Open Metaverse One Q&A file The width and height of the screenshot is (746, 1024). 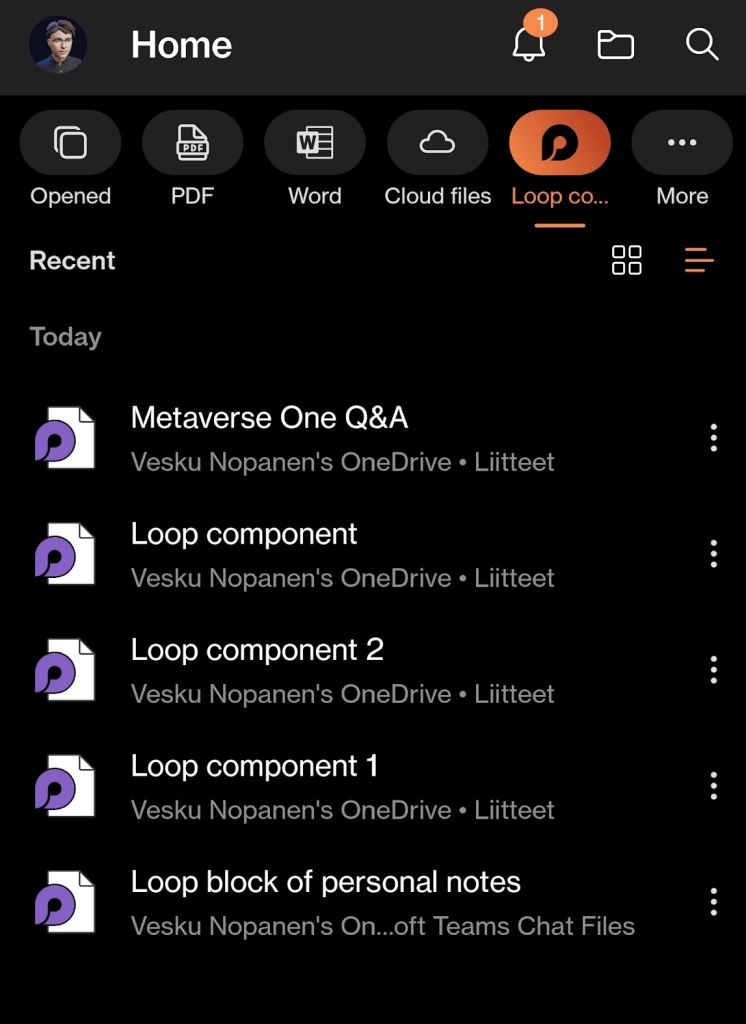click(270, 418)
